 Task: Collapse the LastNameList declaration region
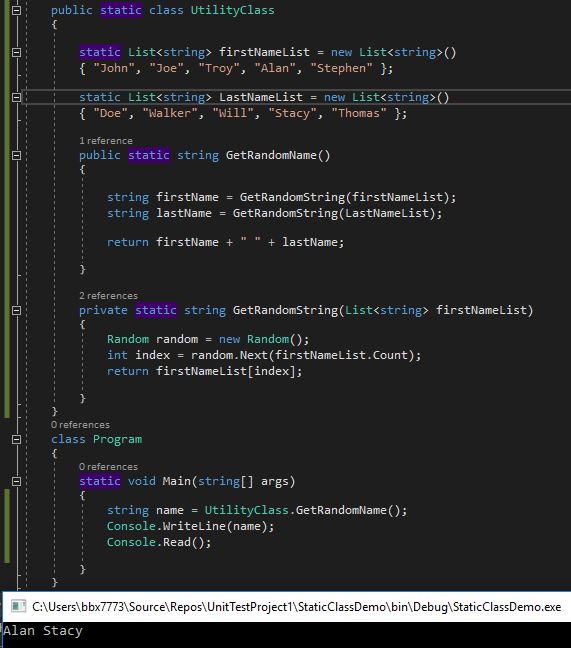click(x=16, y=98)
